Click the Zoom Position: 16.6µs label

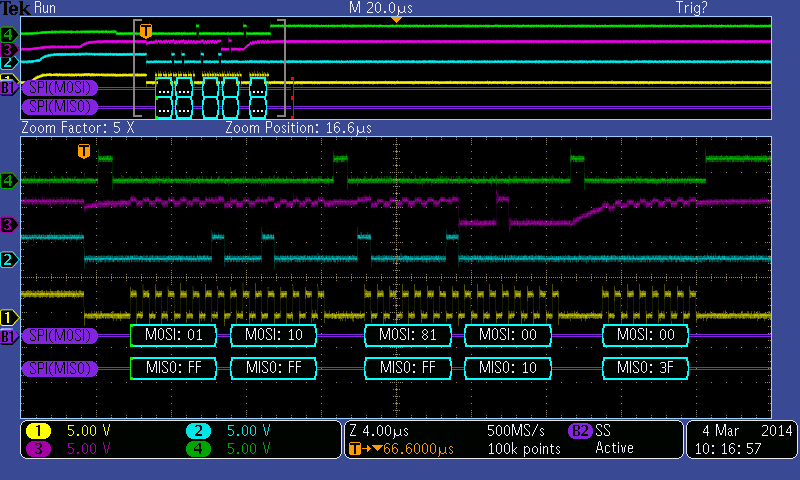click(298, 128)
